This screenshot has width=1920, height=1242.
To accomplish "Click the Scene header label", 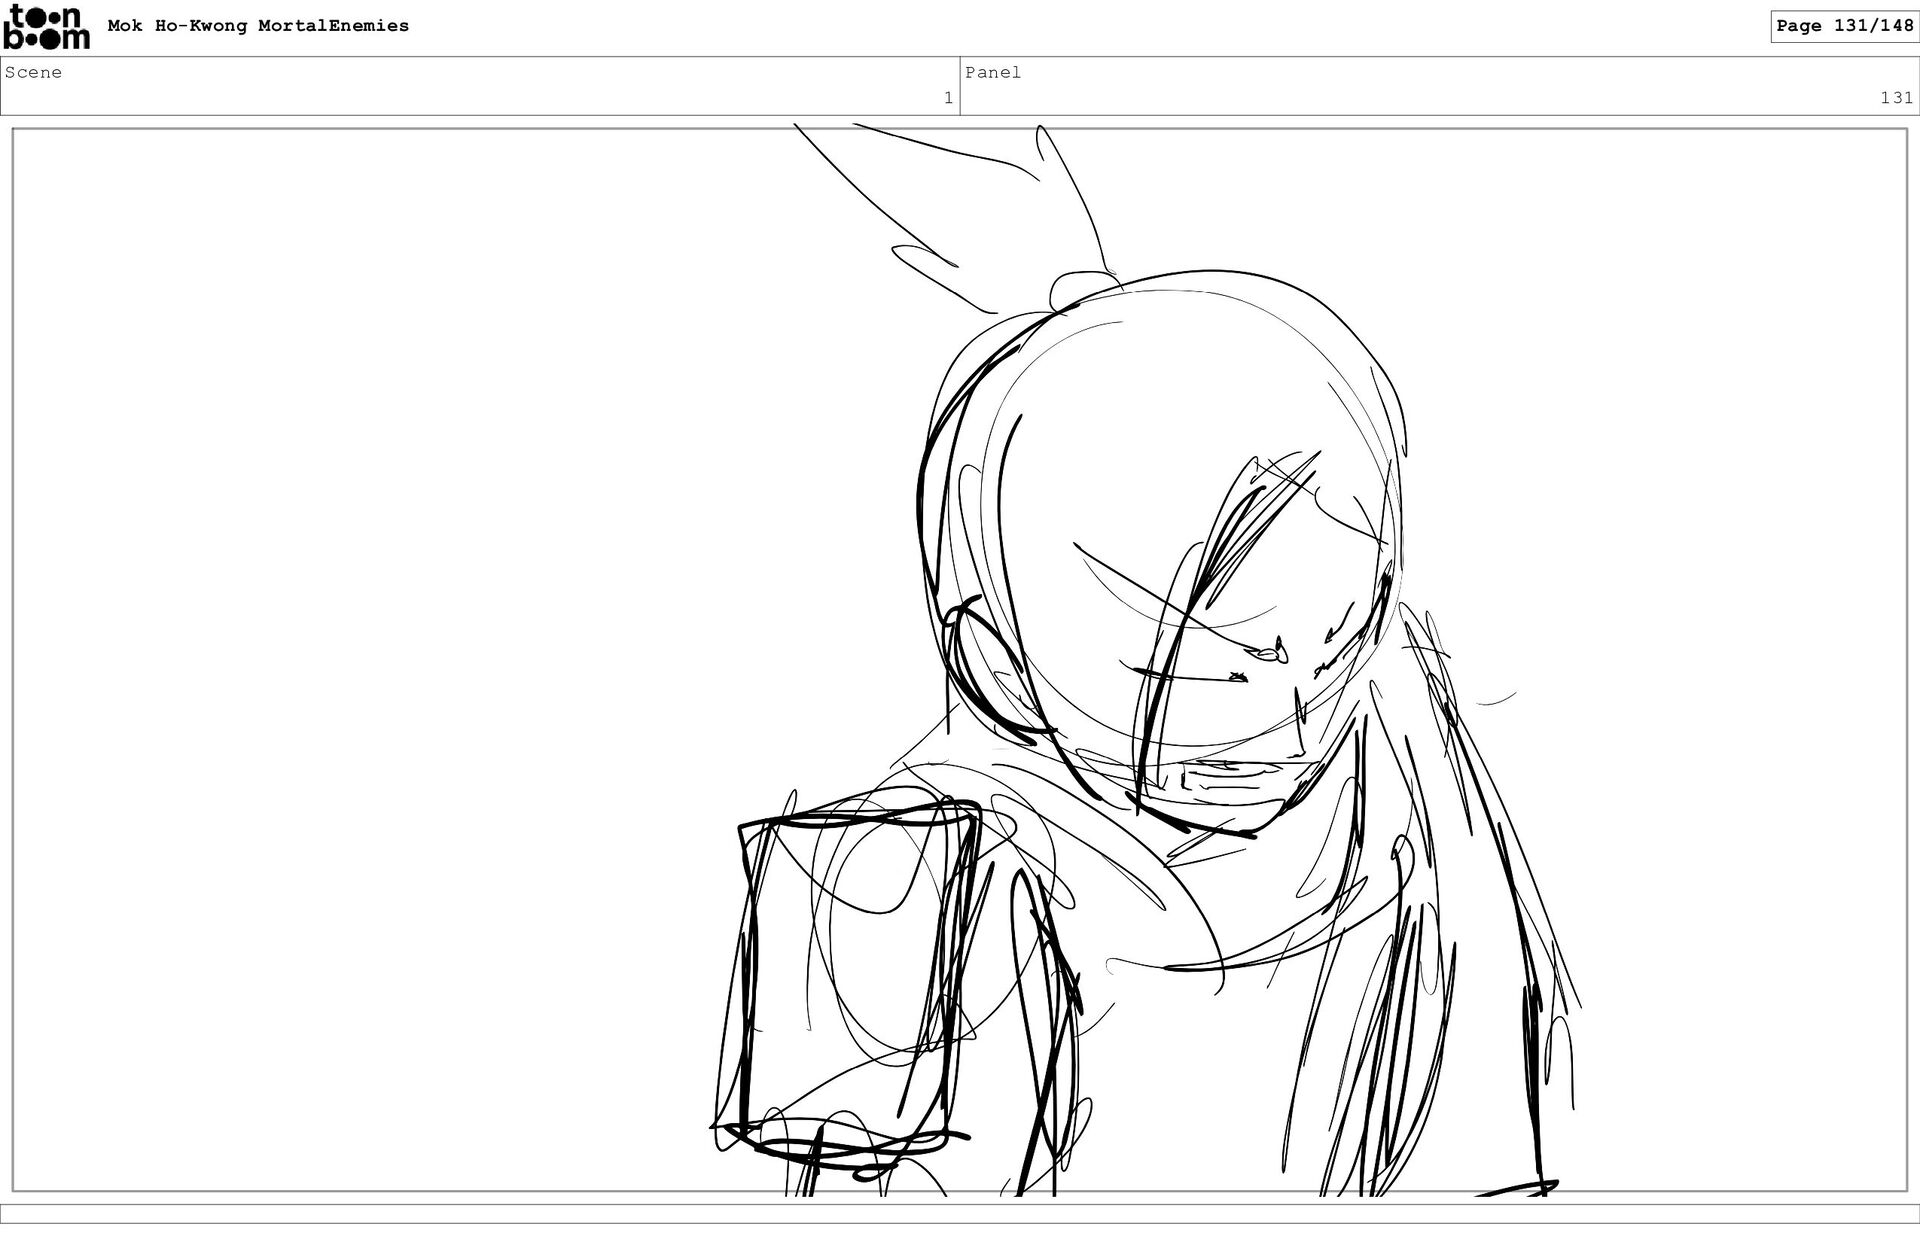I will point(33,72).
